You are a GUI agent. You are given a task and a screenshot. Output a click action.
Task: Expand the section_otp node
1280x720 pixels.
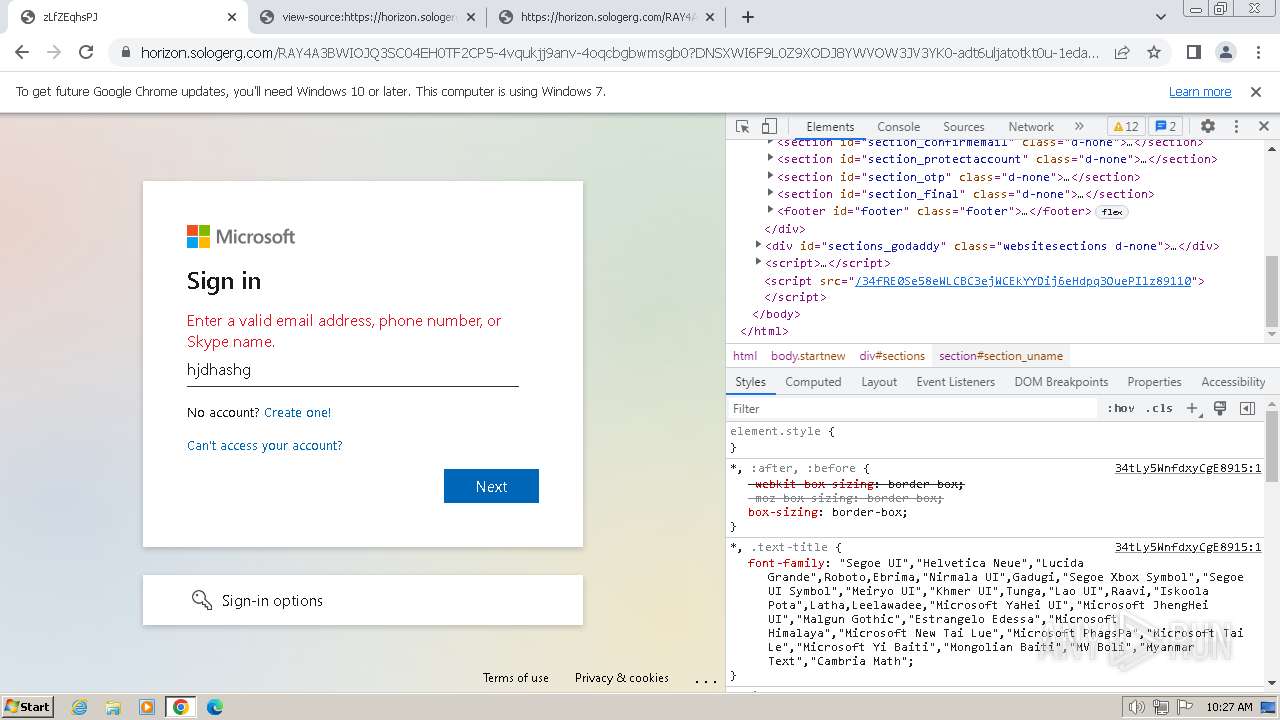(770, 176)
